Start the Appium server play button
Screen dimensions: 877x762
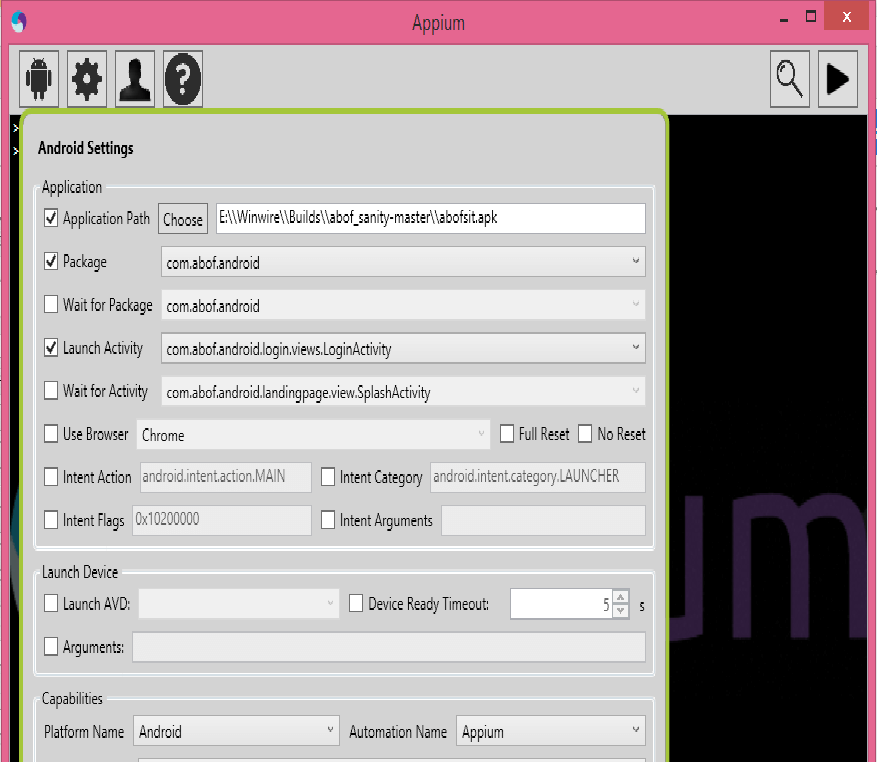coord(838,79)
